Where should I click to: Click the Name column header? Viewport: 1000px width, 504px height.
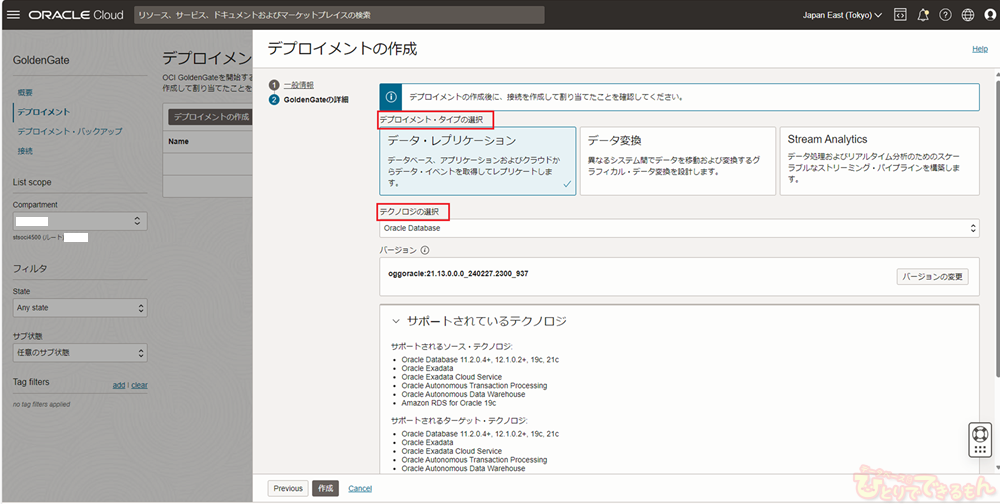pos(179,142)
